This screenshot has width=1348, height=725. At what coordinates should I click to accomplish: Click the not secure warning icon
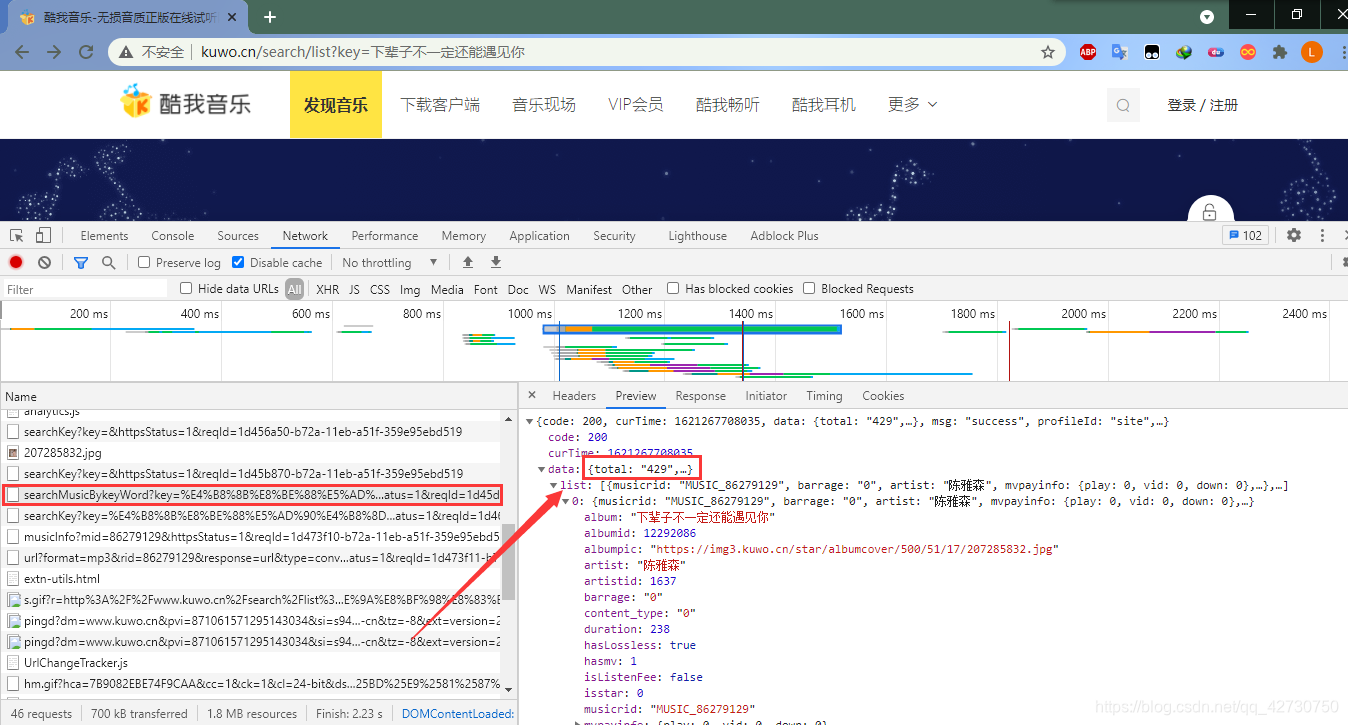coord(126,52)
